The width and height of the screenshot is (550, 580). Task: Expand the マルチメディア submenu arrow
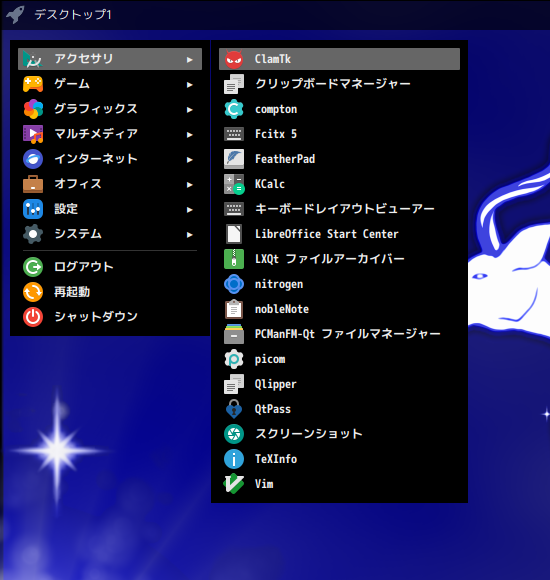click(x=190, y=135)
